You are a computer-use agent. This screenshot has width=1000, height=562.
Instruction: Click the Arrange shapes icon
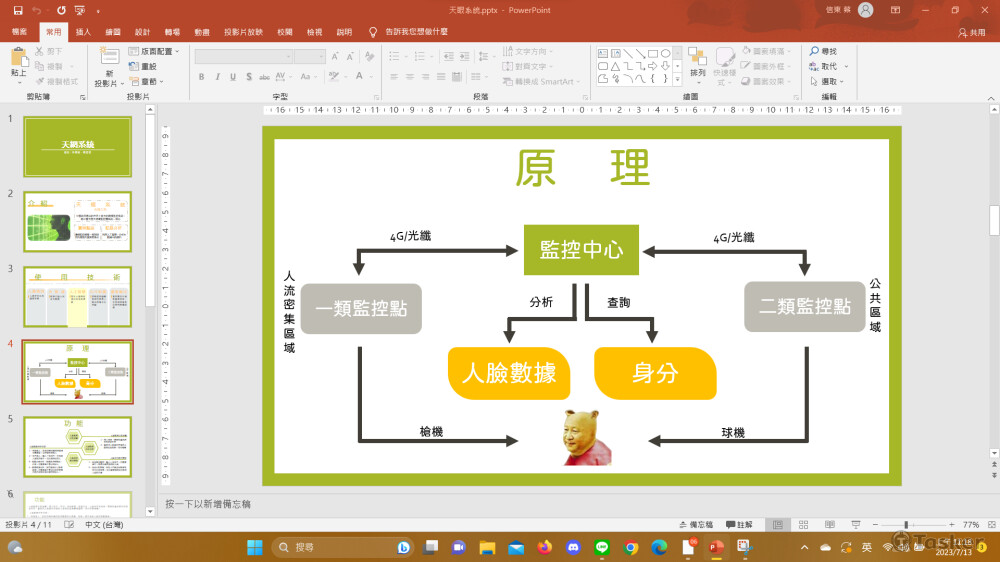(x=697, y=58)
